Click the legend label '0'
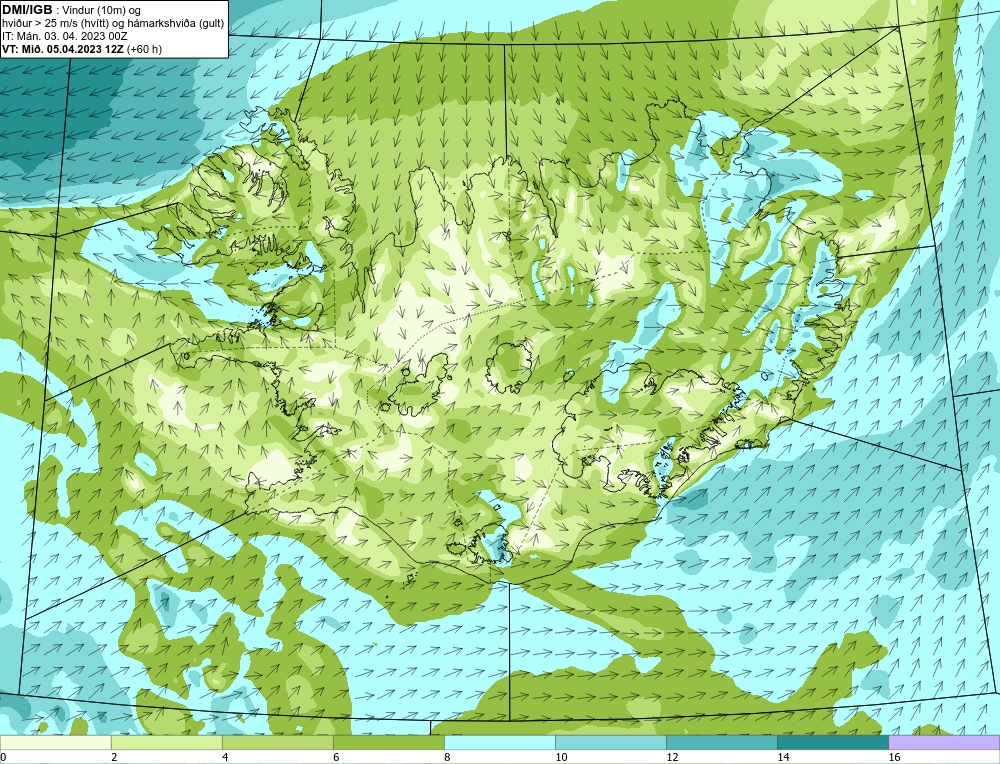Screen dimensions: 1000x764 point(4,757)
